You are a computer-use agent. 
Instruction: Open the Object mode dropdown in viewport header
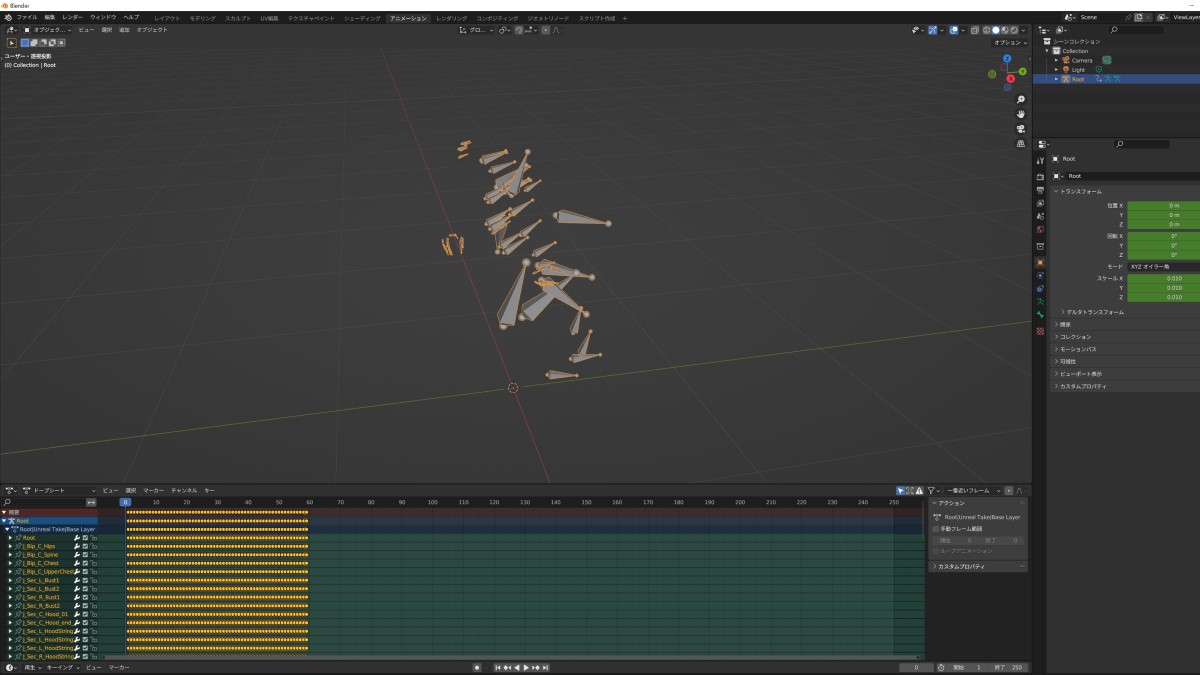pyautogui.click(x=49, y=30)
